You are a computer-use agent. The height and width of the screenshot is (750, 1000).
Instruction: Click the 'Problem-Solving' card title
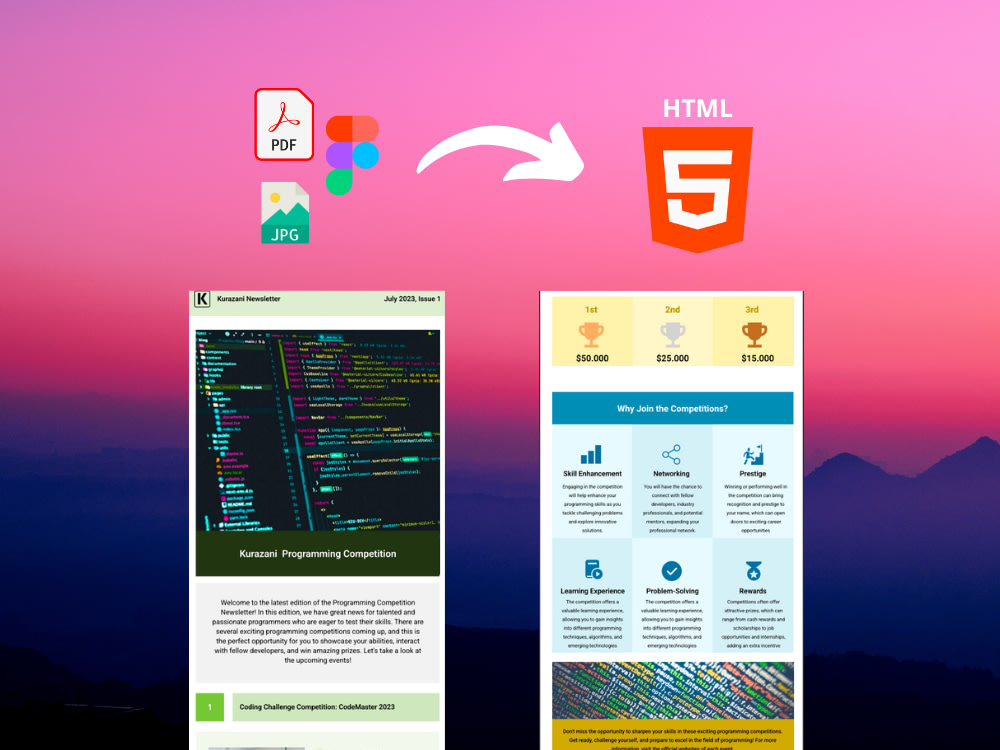point(672,591)
